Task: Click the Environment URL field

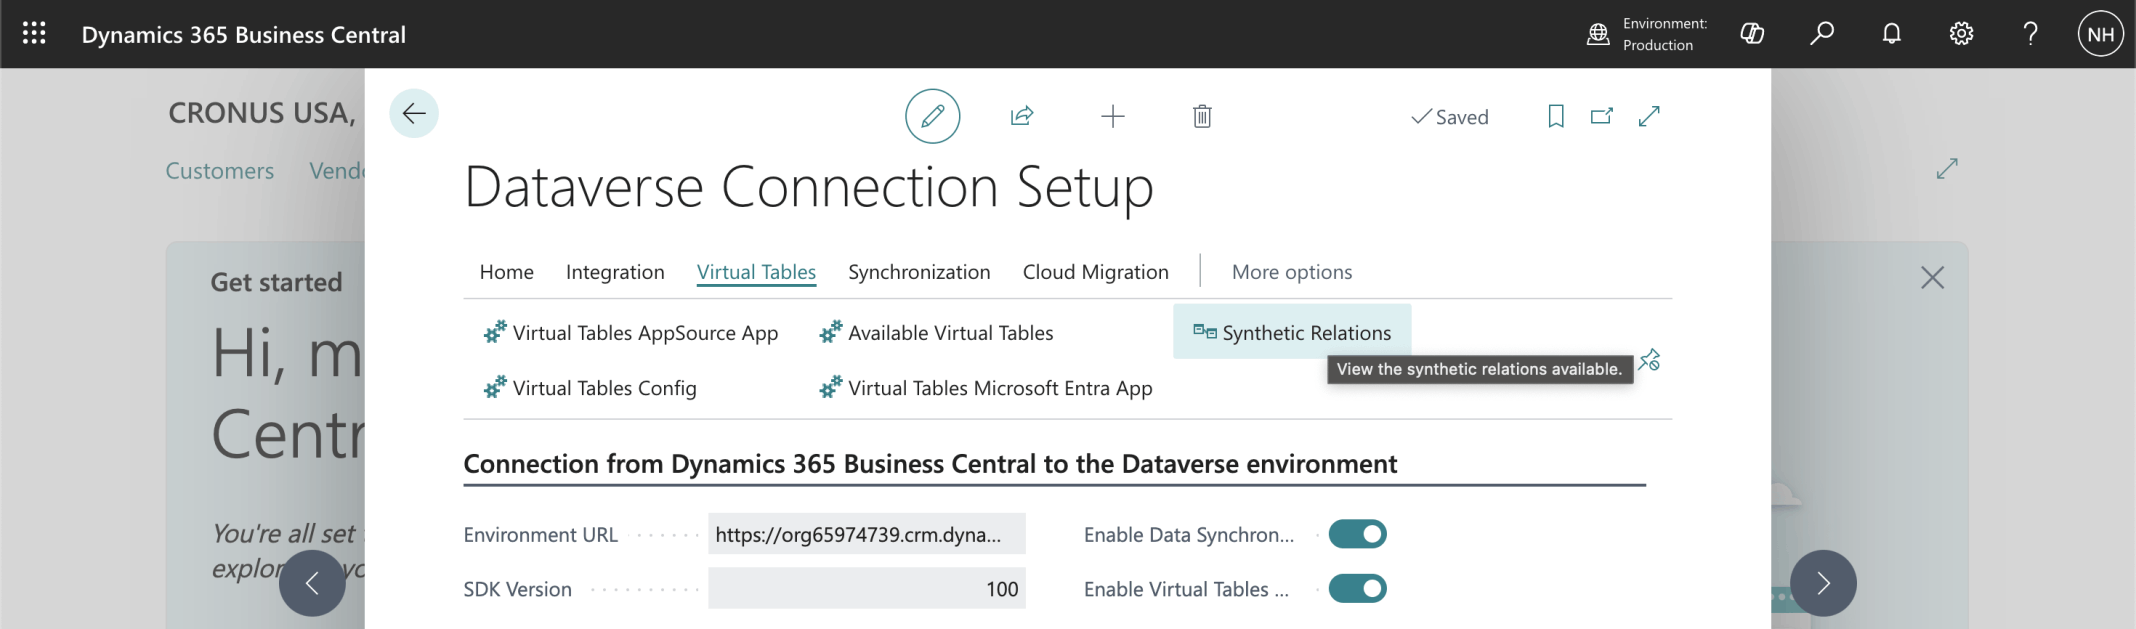Action: (x=866, y=535)
